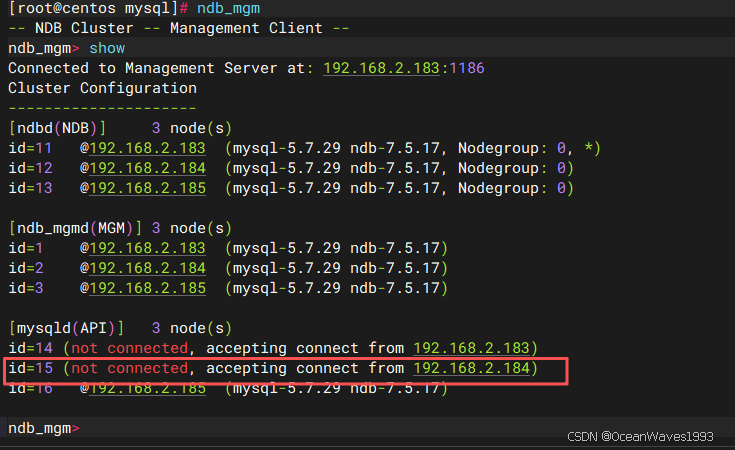
Task: Click the Management Server IP 192.168.2.183 link
Action: (381, 68)
